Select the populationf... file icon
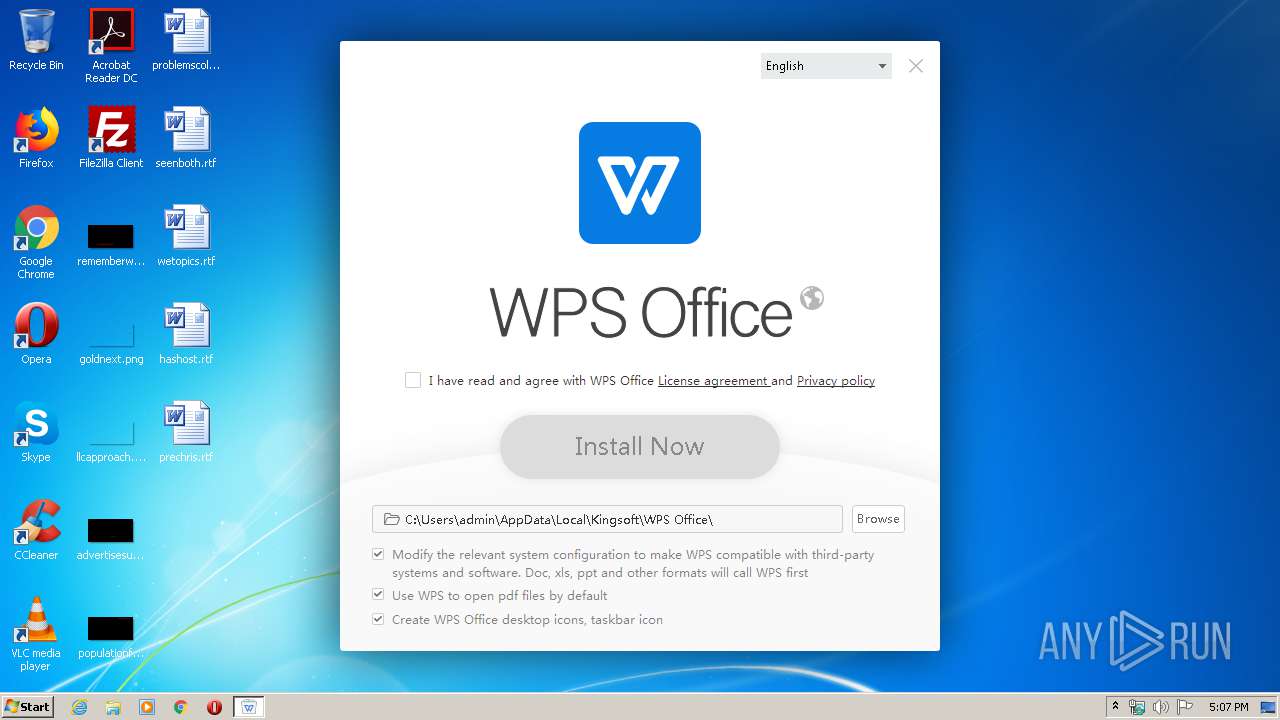Image resolution: width=1280 pixels, height=720 pixels. pyautogui.click(x=111, y=636)
